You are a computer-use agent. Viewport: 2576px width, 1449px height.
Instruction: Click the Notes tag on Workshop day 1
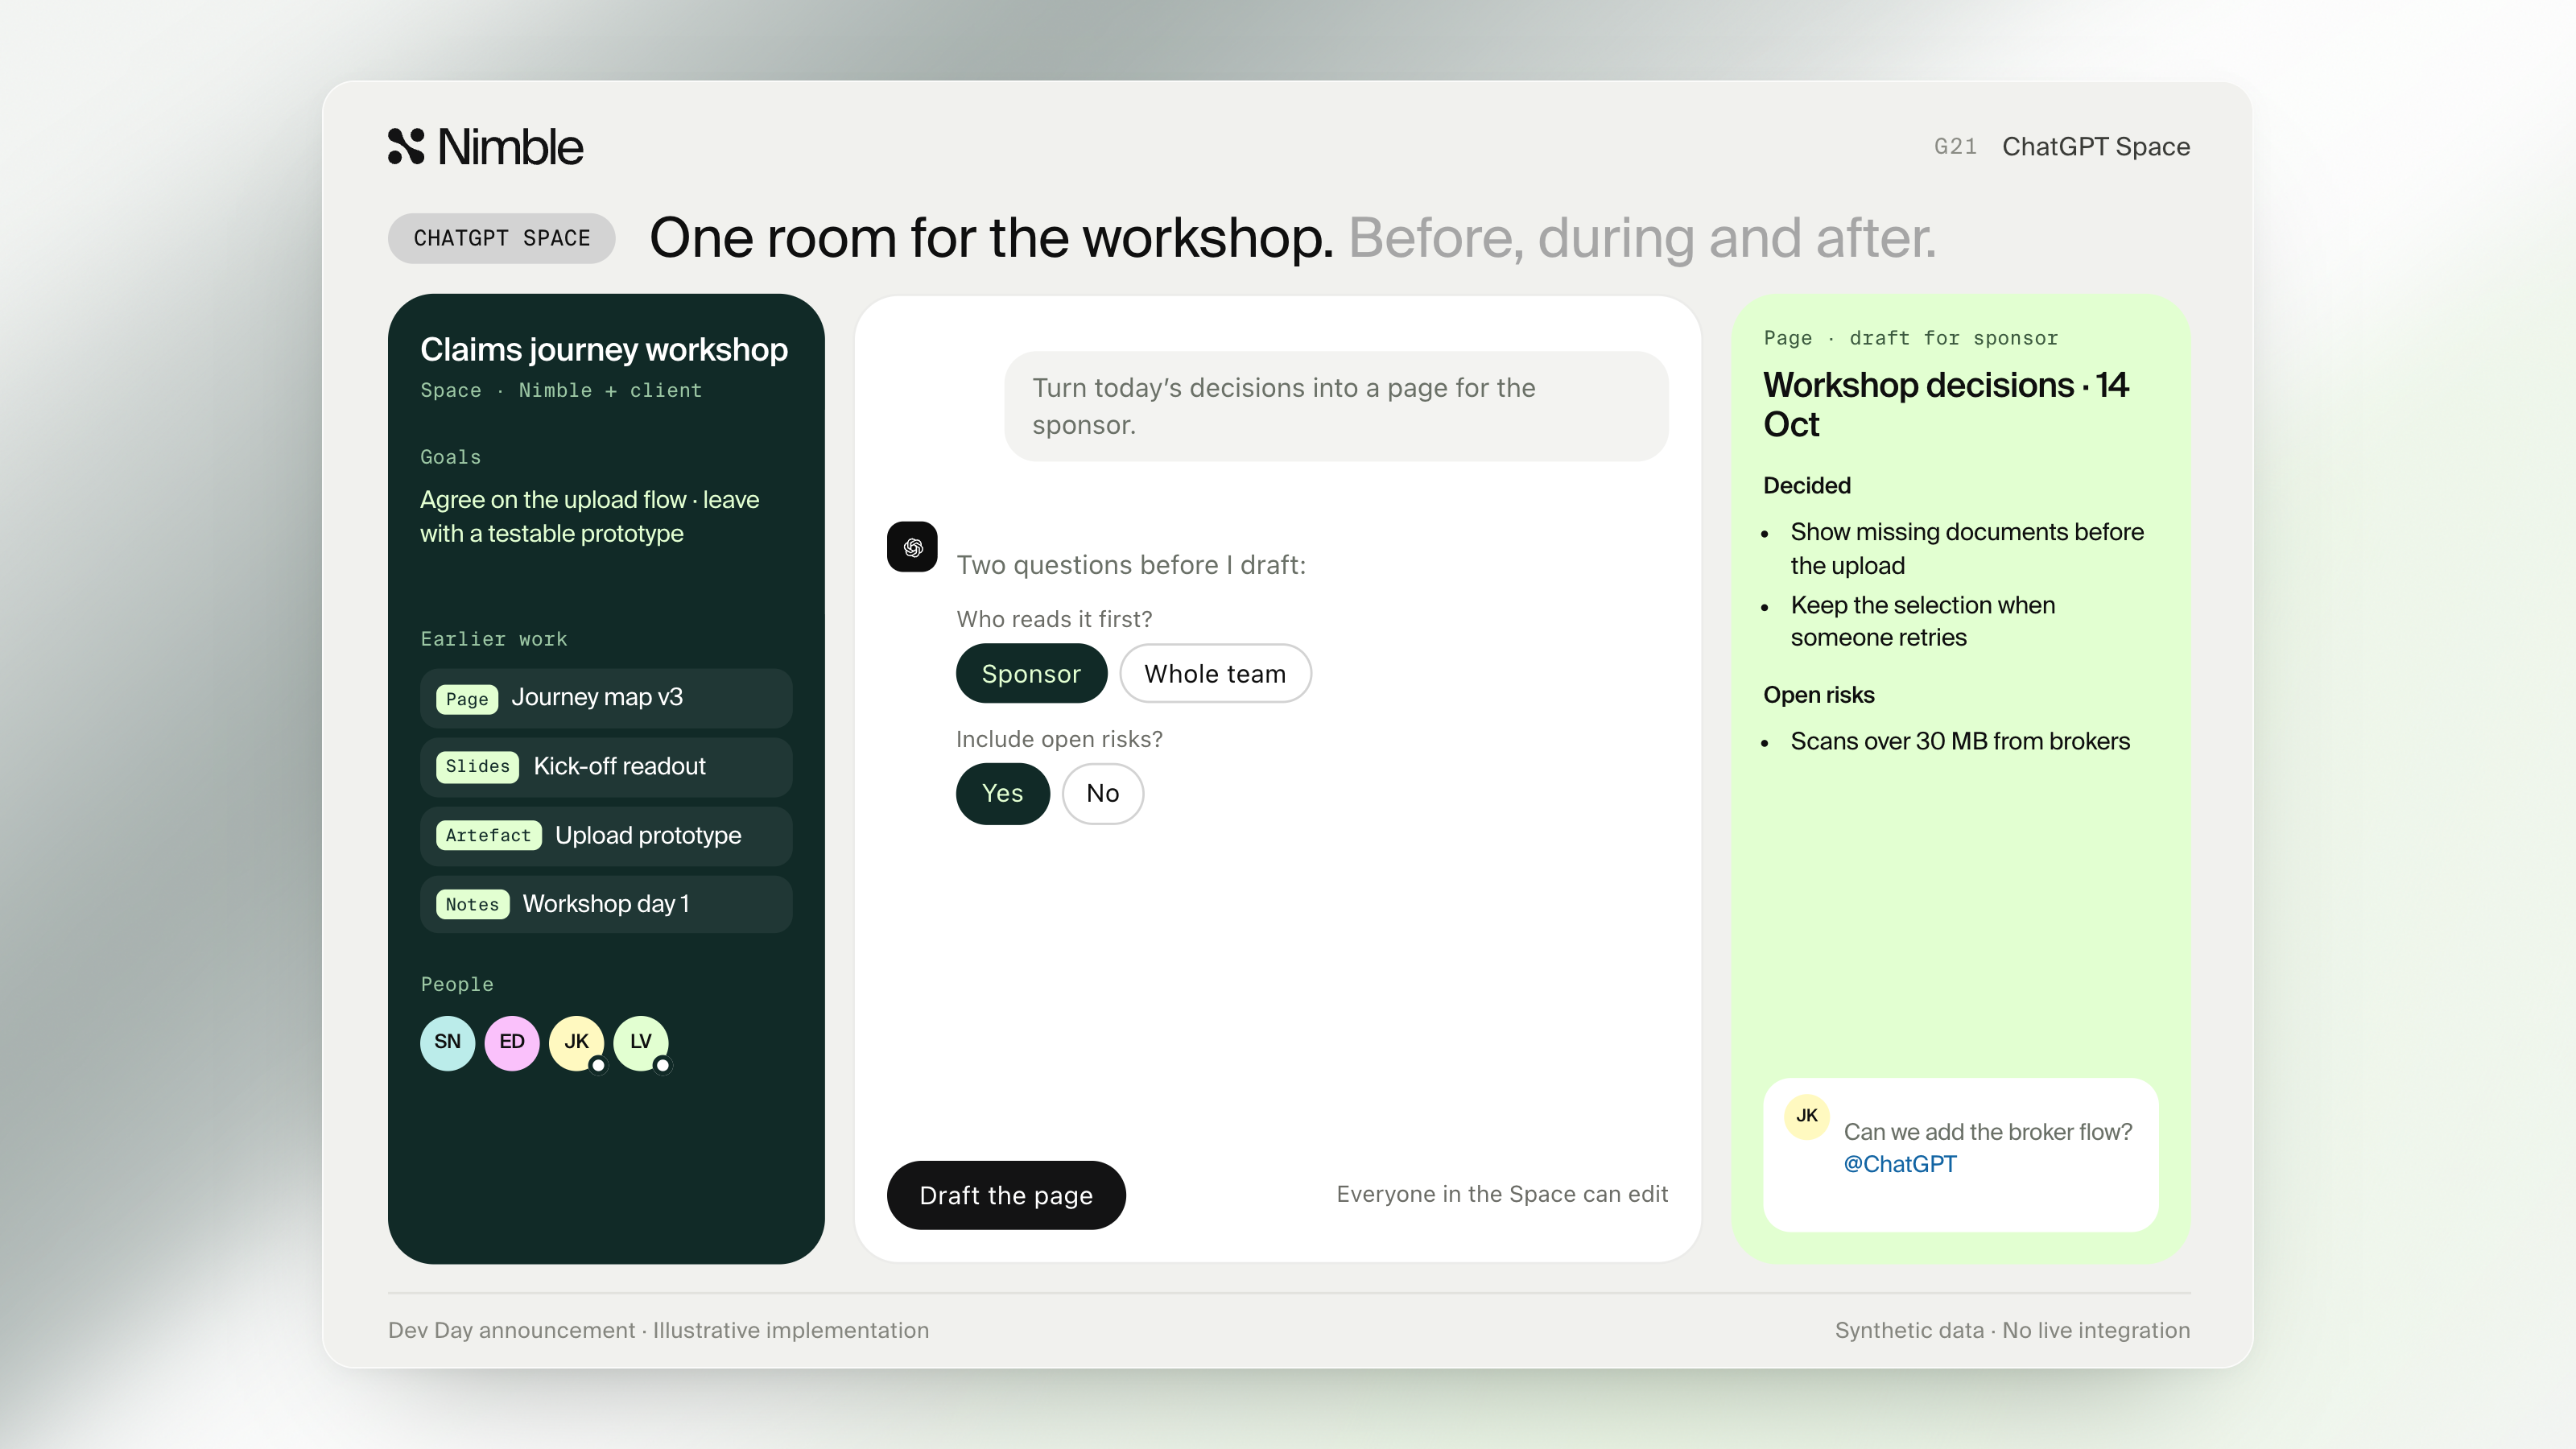point(472,905)
